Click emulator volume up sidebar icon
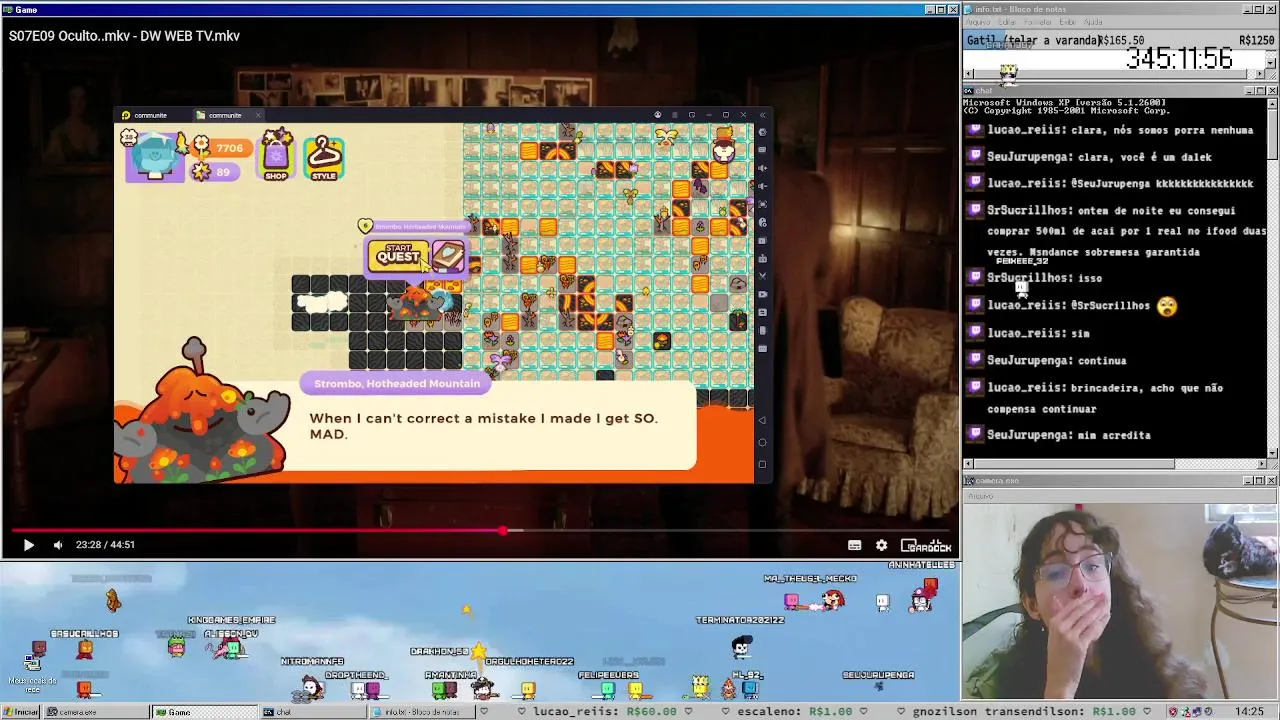Viewport: 1280px width, 720px height. click(x=763, y=167)
